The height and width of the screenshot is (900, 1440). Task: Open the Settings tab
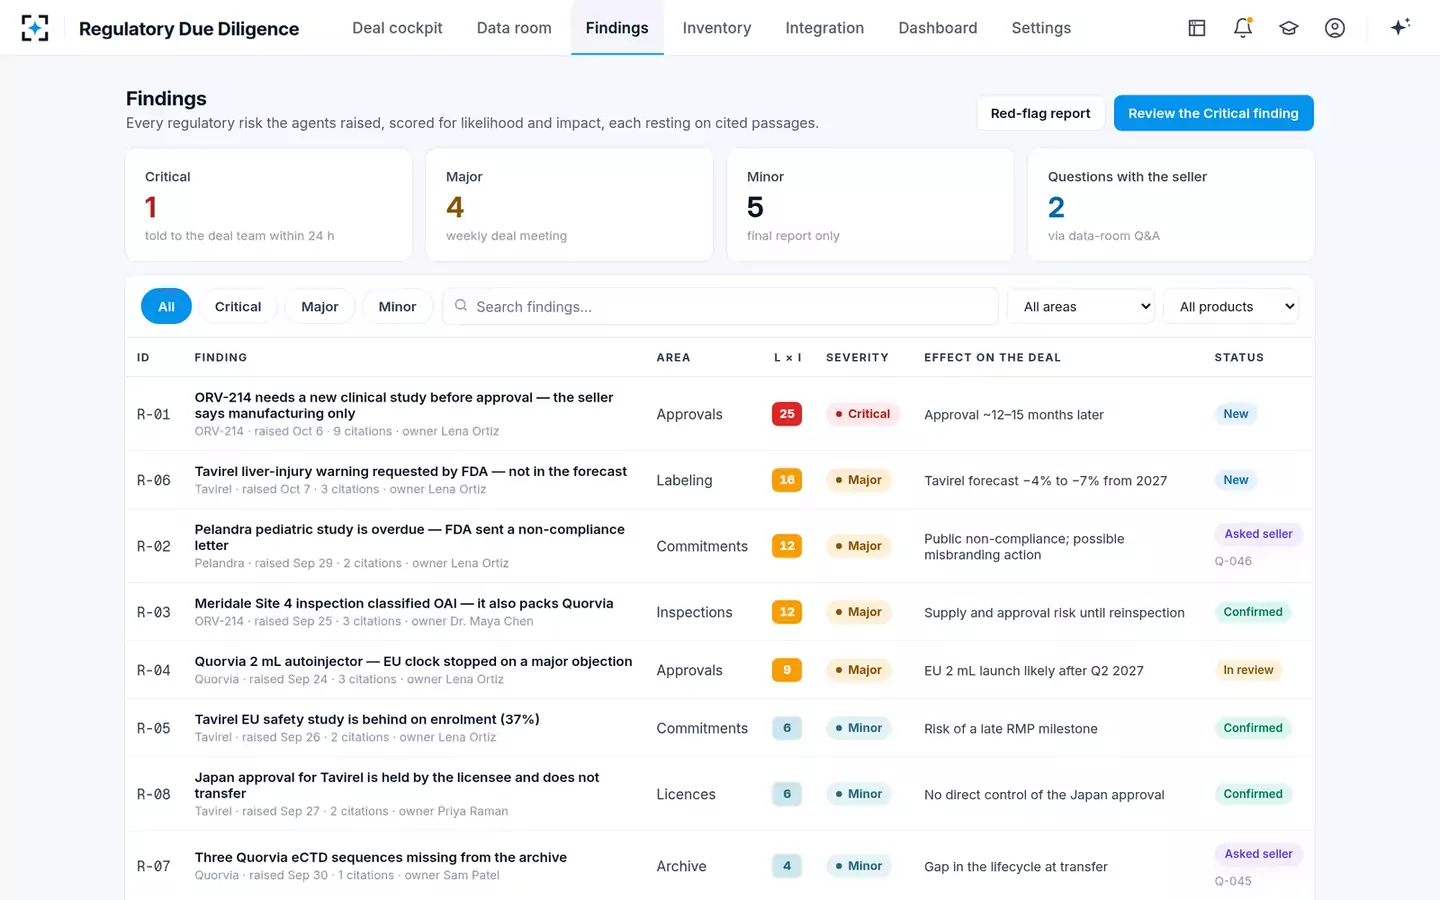1041,28
